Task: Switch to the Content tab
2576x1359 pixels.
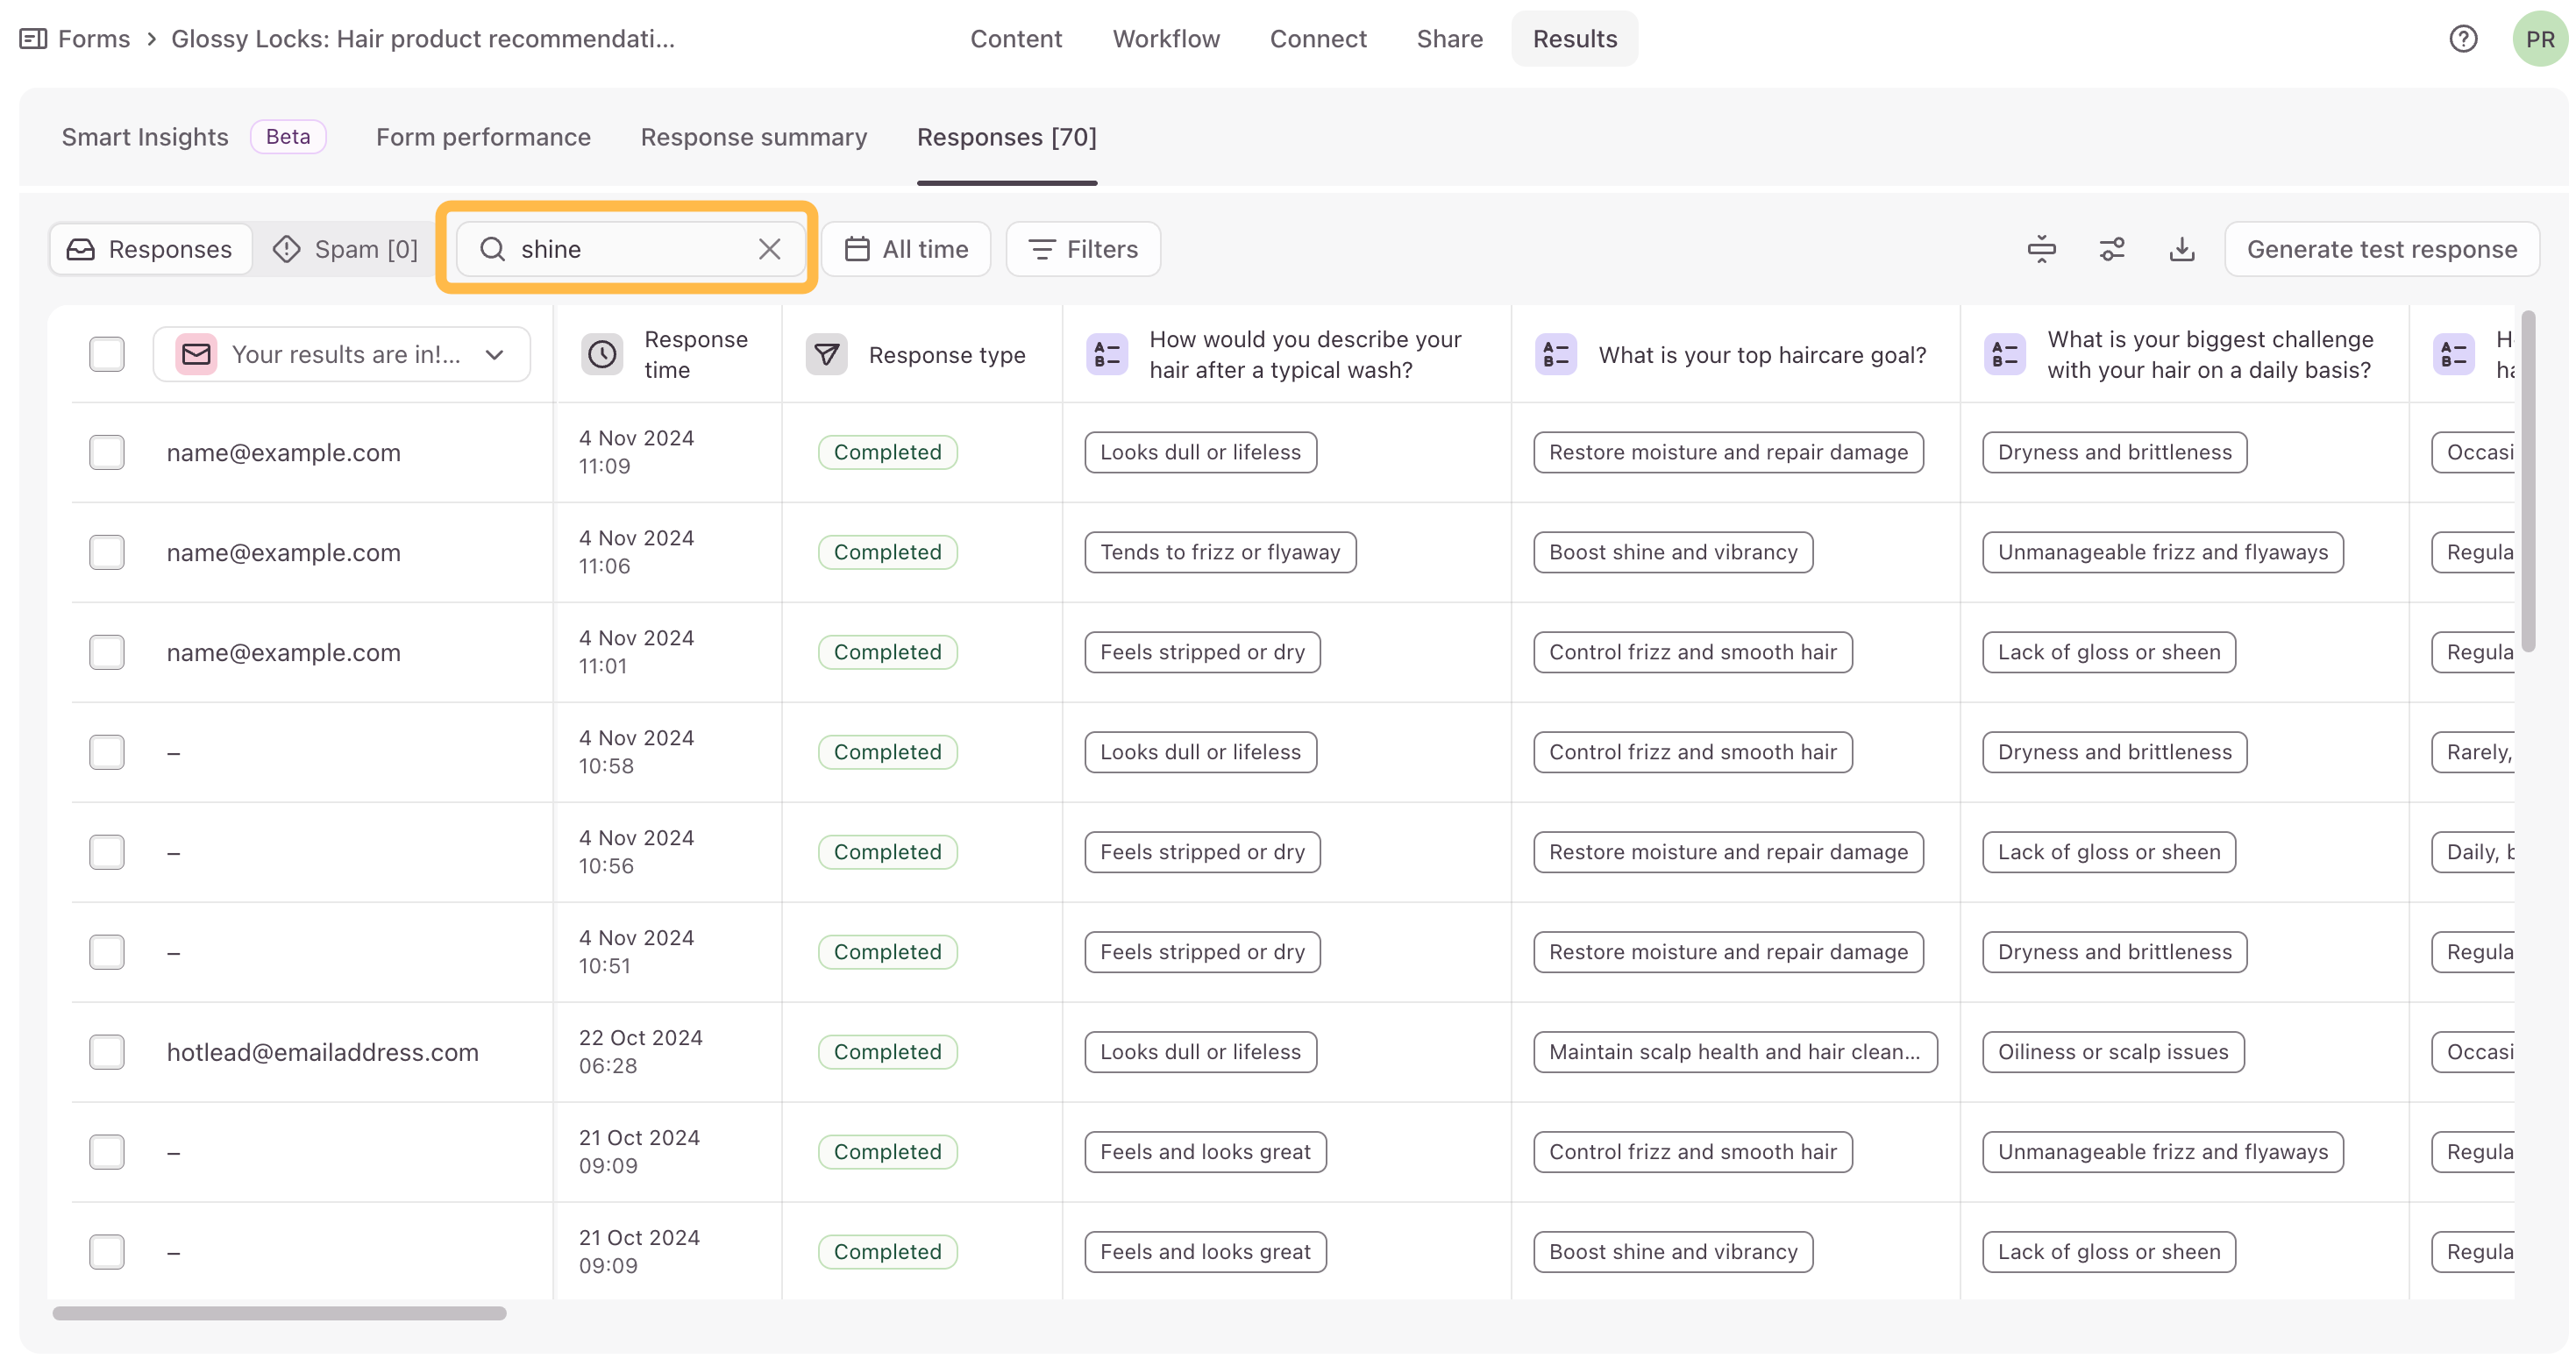Action: (x=1015, y=39)
